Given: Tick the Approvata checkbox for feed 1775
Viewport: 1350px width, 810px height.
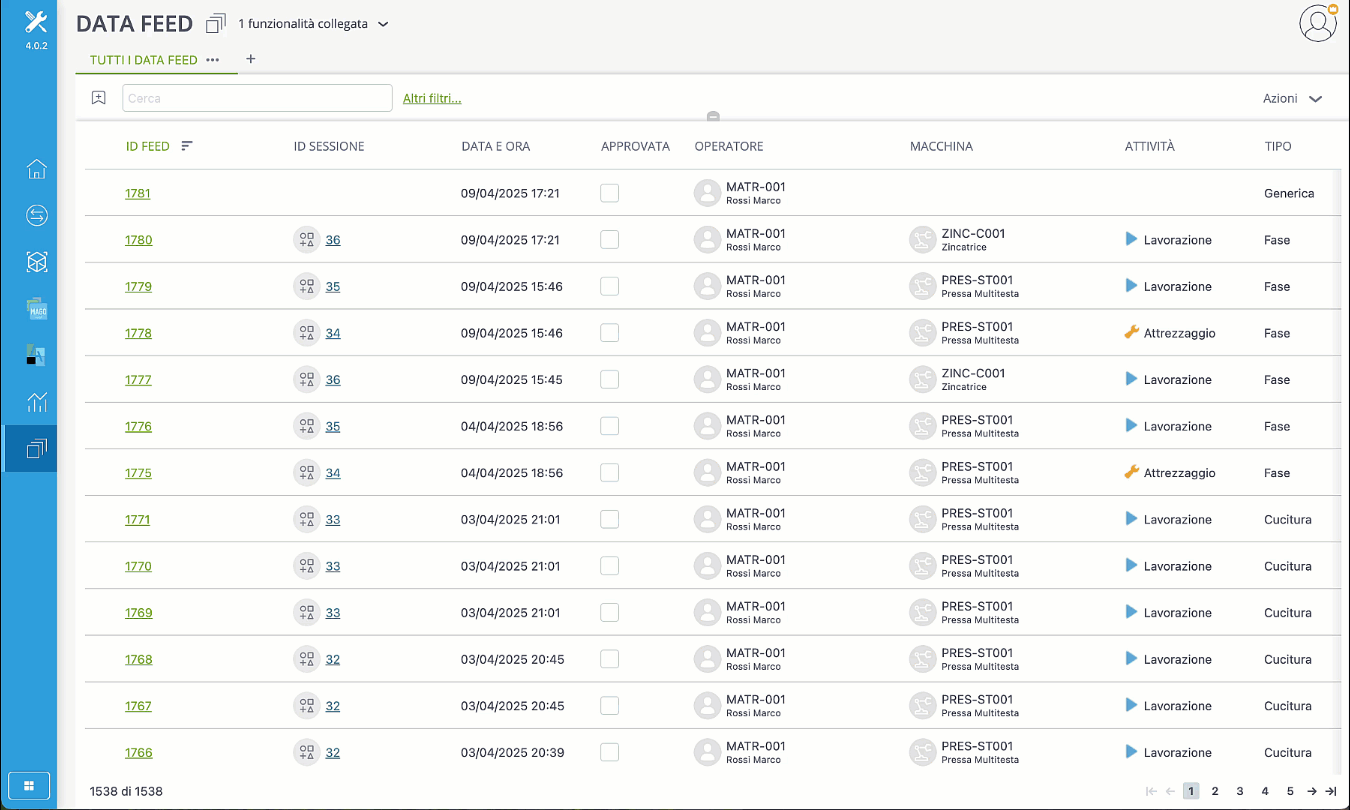Looking at the screenshot, I should point(609,473).
